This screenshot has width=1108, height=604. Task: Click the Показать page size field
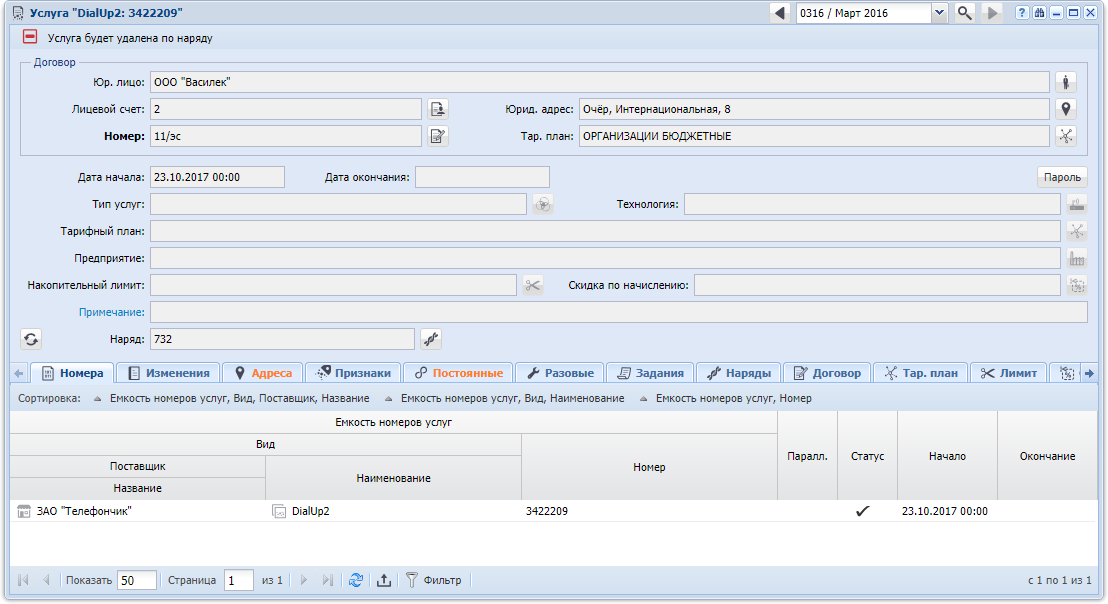[137, 580]
